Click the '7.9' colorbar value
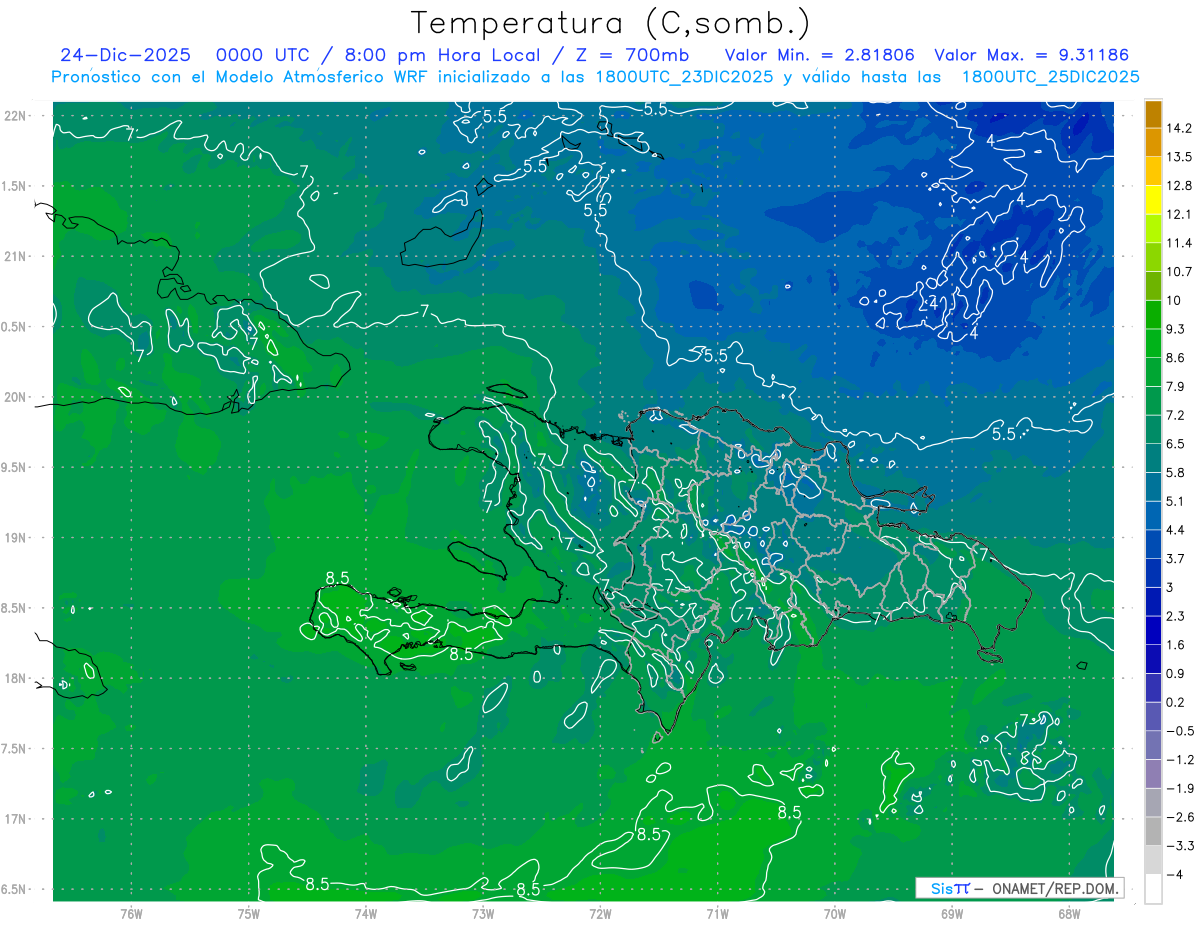The height and width of the screenshot is (927, 1200). (1176, 387)
